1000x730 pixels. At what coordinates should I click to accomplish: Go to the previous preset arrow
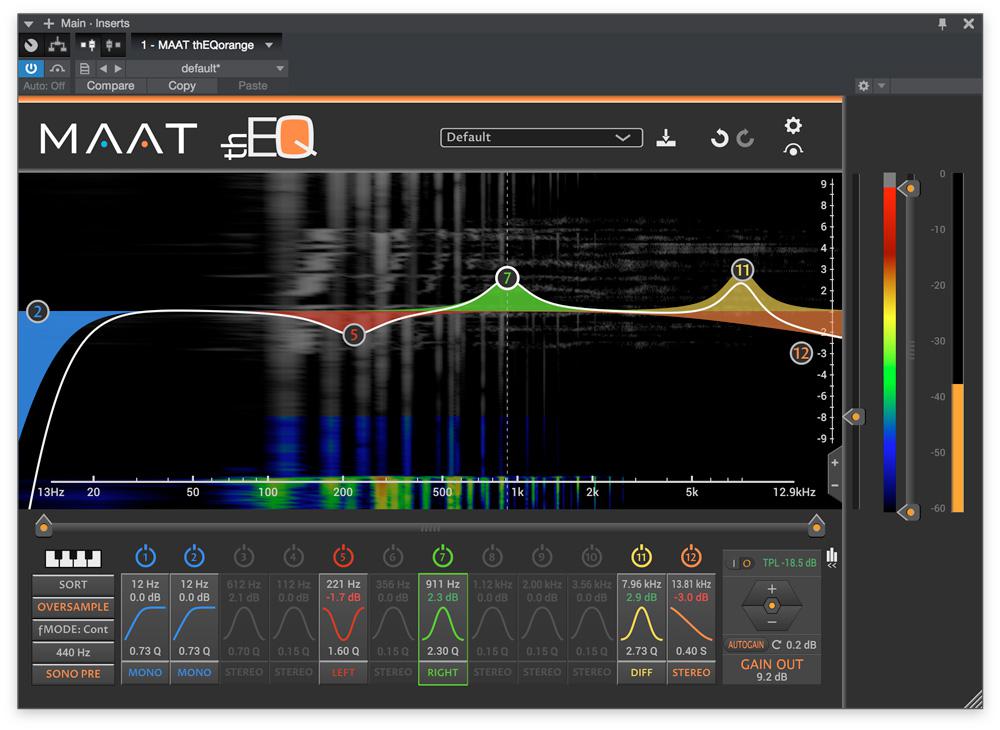(103, 68)
